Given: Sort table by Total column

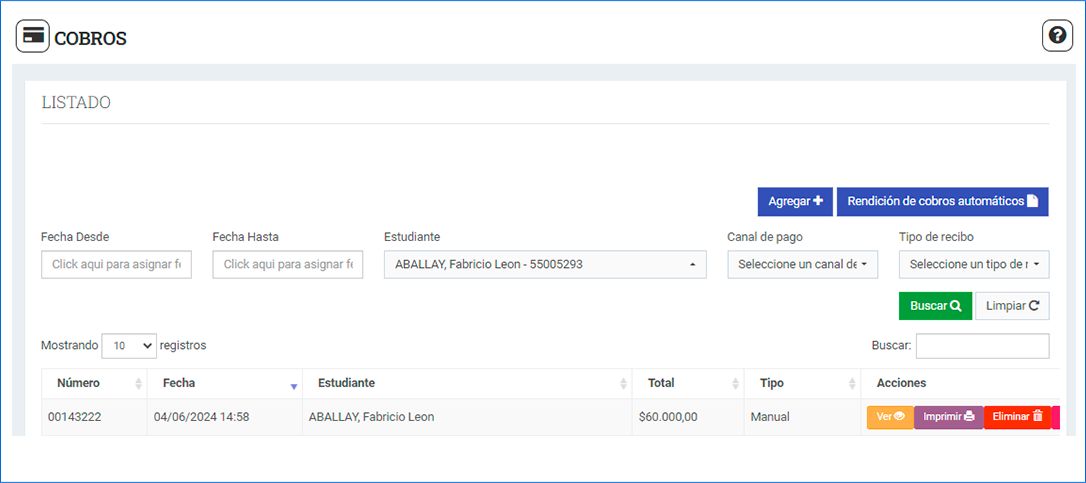Looking at the screenshot, I should tap(688, 383).
